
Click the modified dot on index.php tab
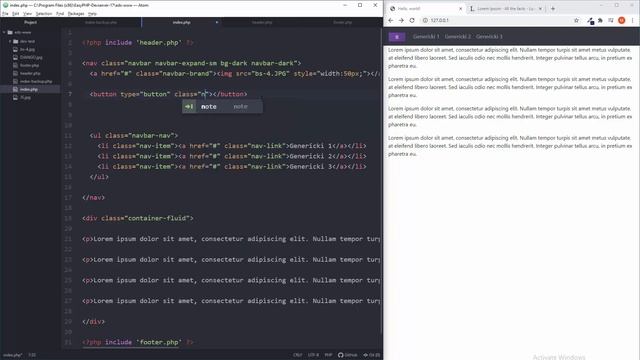pyautogui.click(x=217, y=22)
